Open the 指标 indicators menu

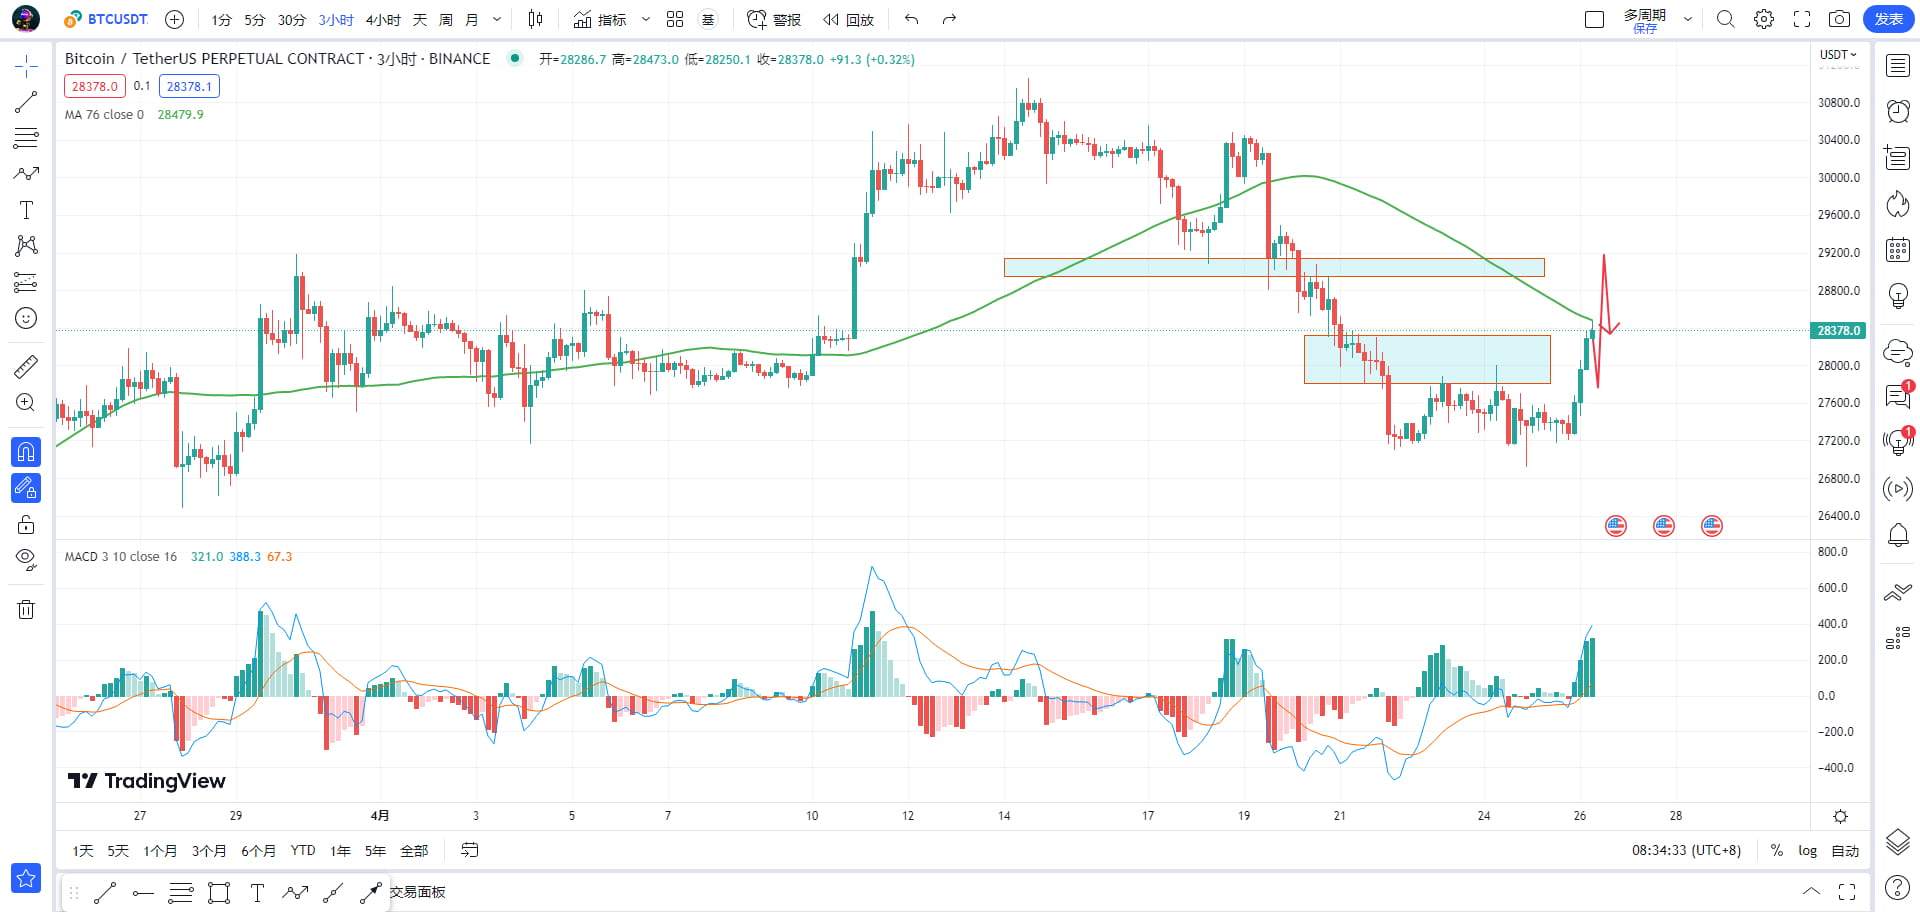(x=600, y=20)
